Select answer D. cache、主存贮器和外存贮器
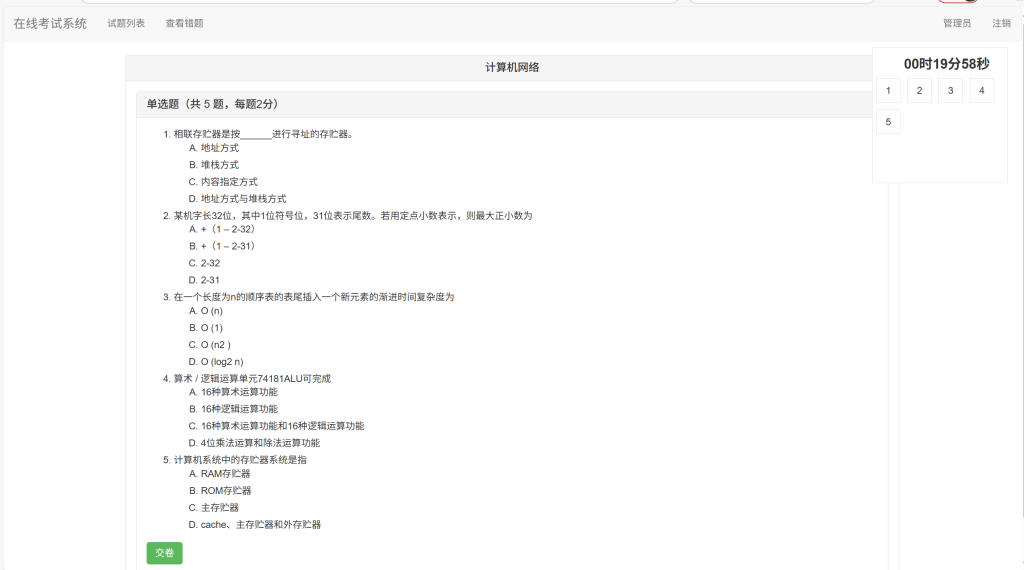Screen dimensions: 1024x570 [255, 525]
